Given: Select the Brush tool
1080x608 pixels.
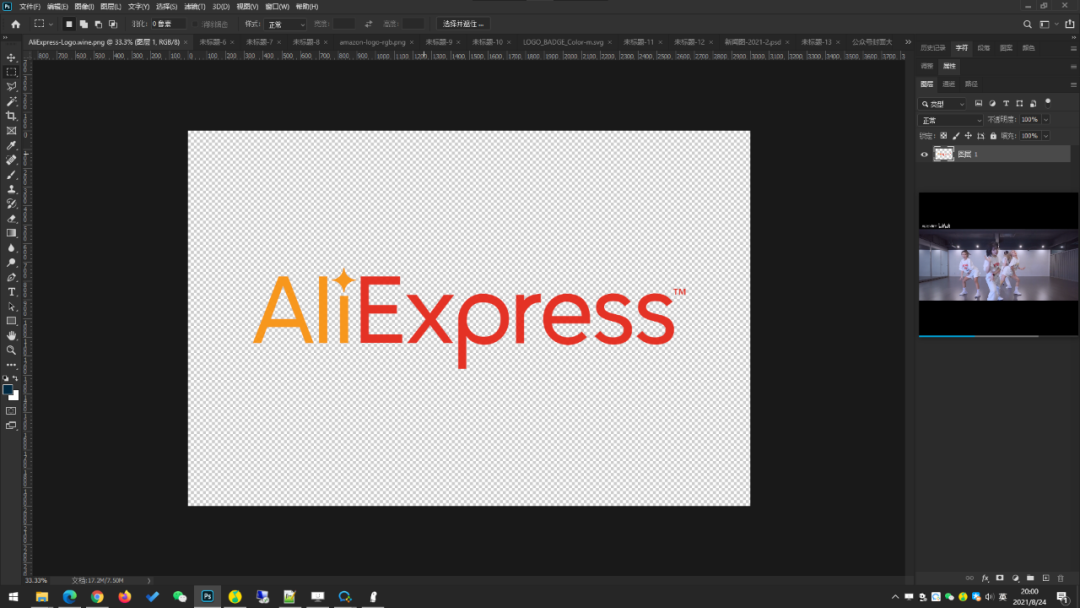Looking at the screenshot, I should 11,174.
